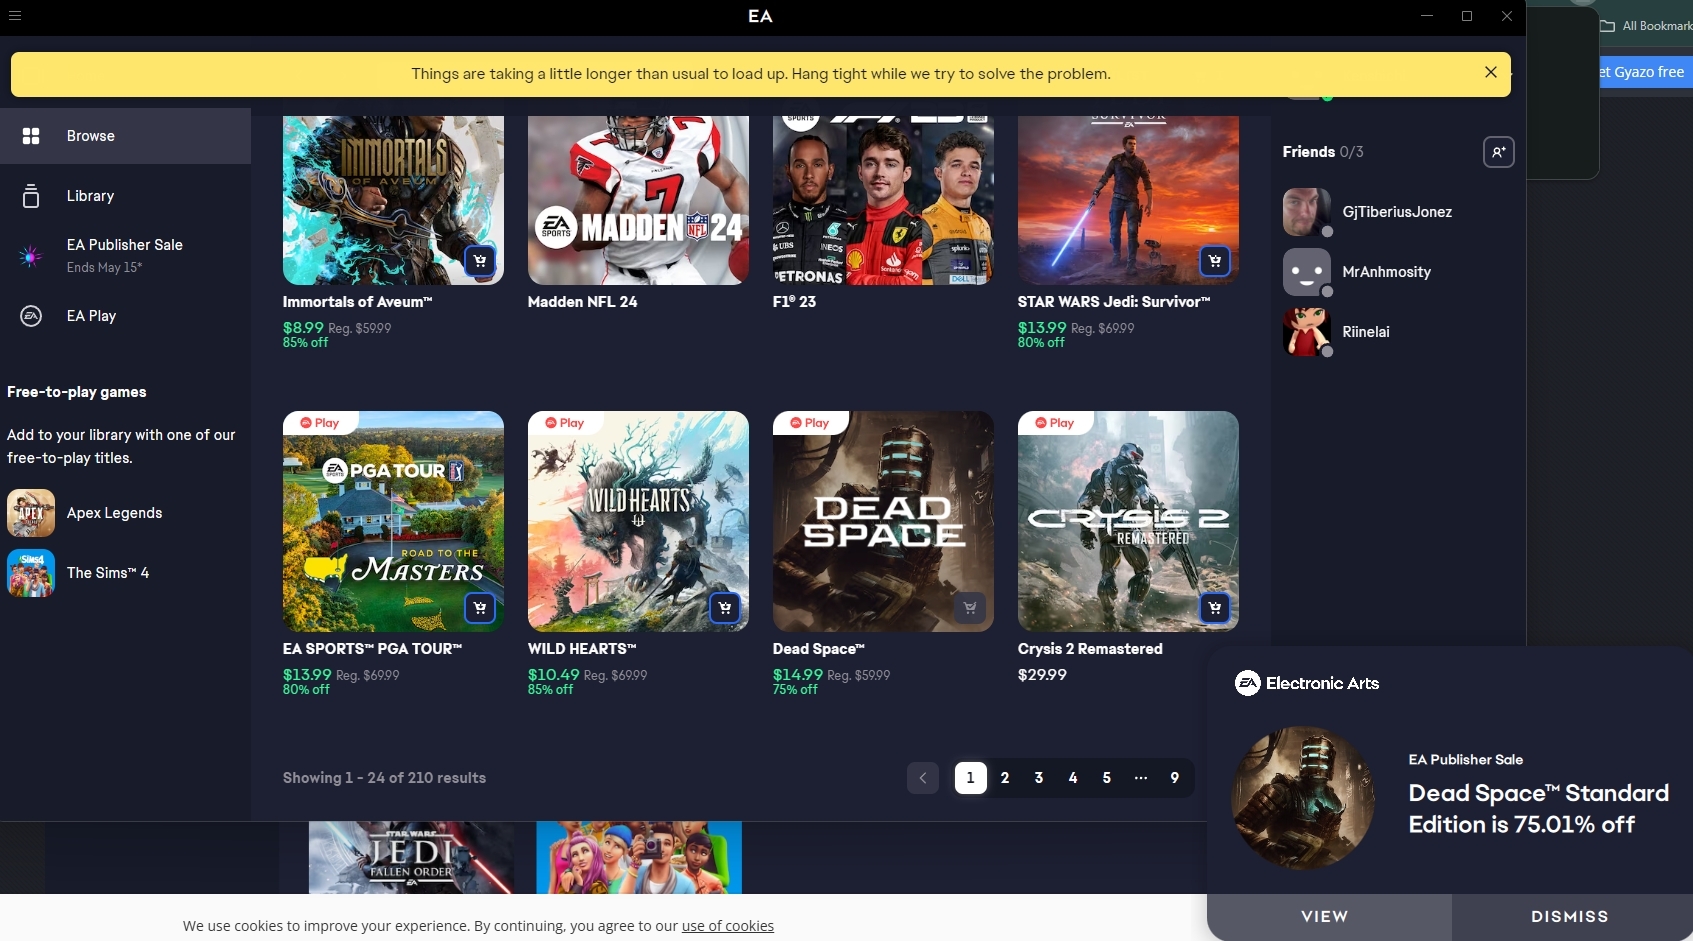The width and height of the screenshot is (1693, 941).
Task: Click the EA SPORTS PGA TOUR title
Action: click(x=372, y=649)
